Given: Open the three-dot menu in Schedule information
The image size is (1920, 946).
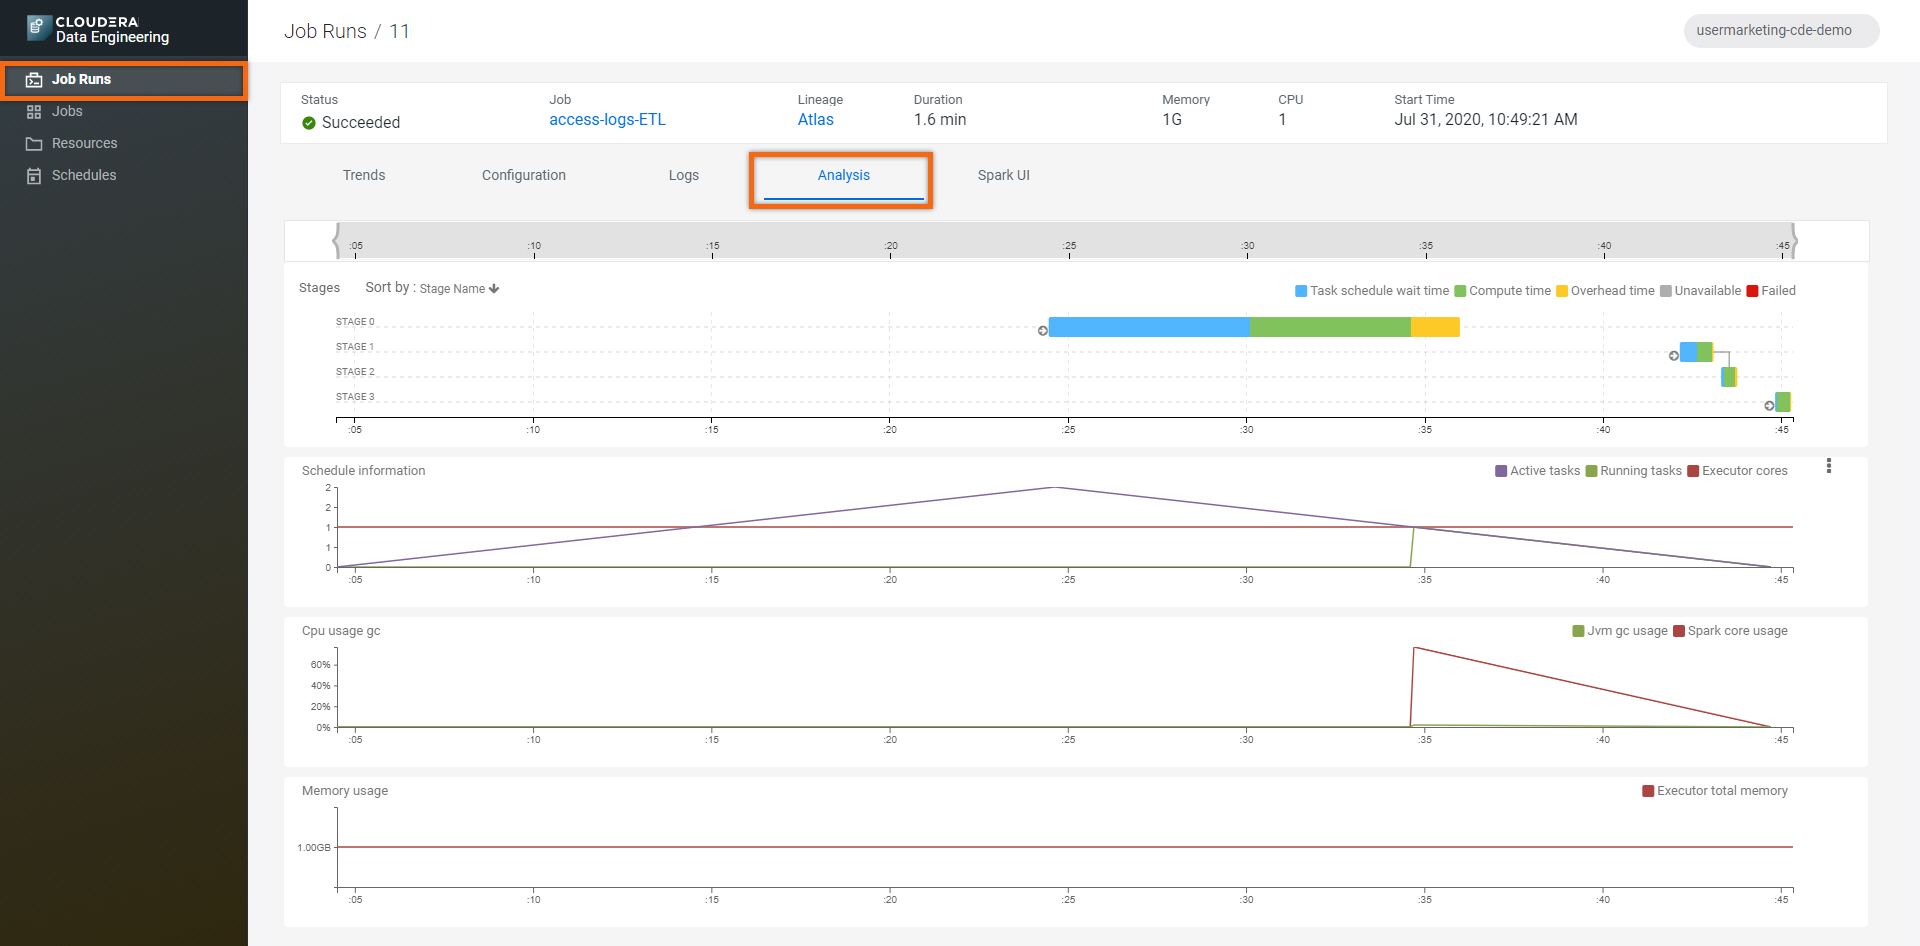Looking at the screenshot, I should (x=1828, y=466).
